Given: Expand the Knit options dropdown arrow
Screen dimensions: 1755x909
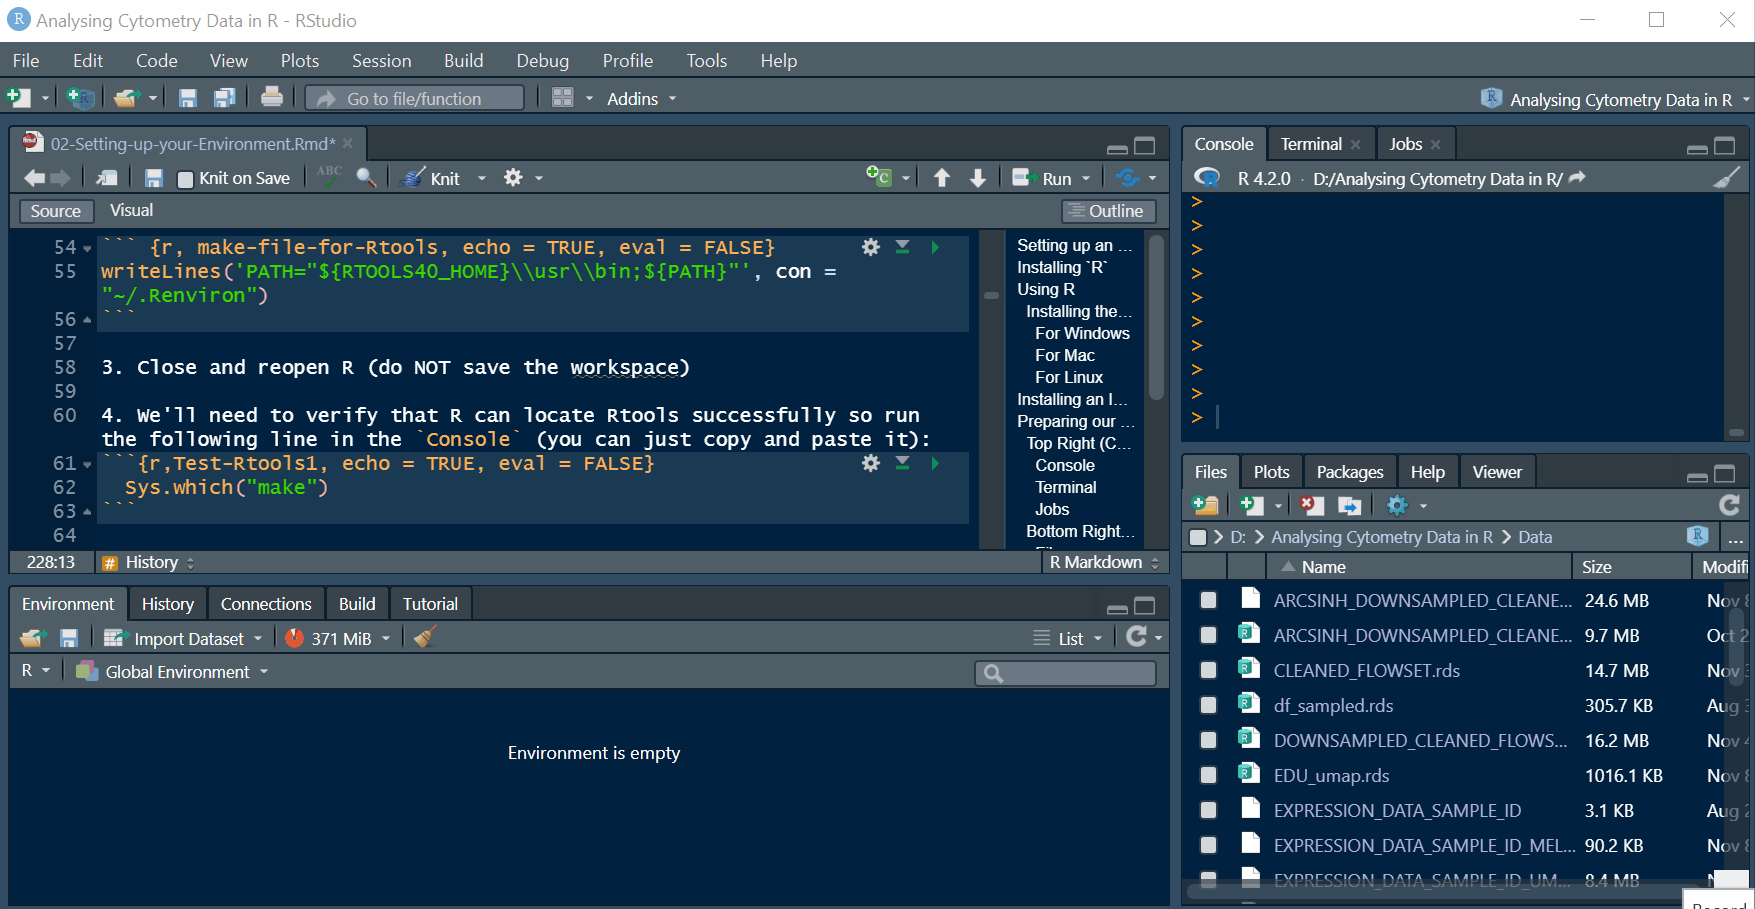Looking at the screenshot, I should 481,178.
